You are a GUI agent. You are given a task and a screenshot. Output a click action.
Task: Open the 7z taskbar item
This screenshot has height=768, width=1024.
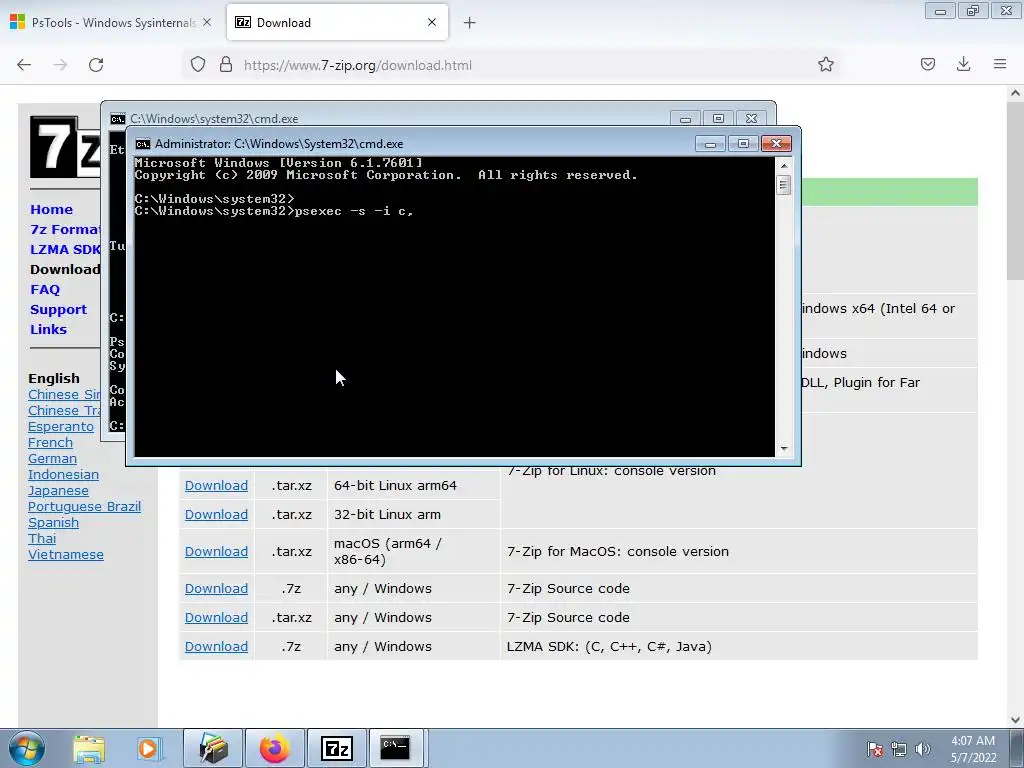pyautogui.click(x=336, y=748)
